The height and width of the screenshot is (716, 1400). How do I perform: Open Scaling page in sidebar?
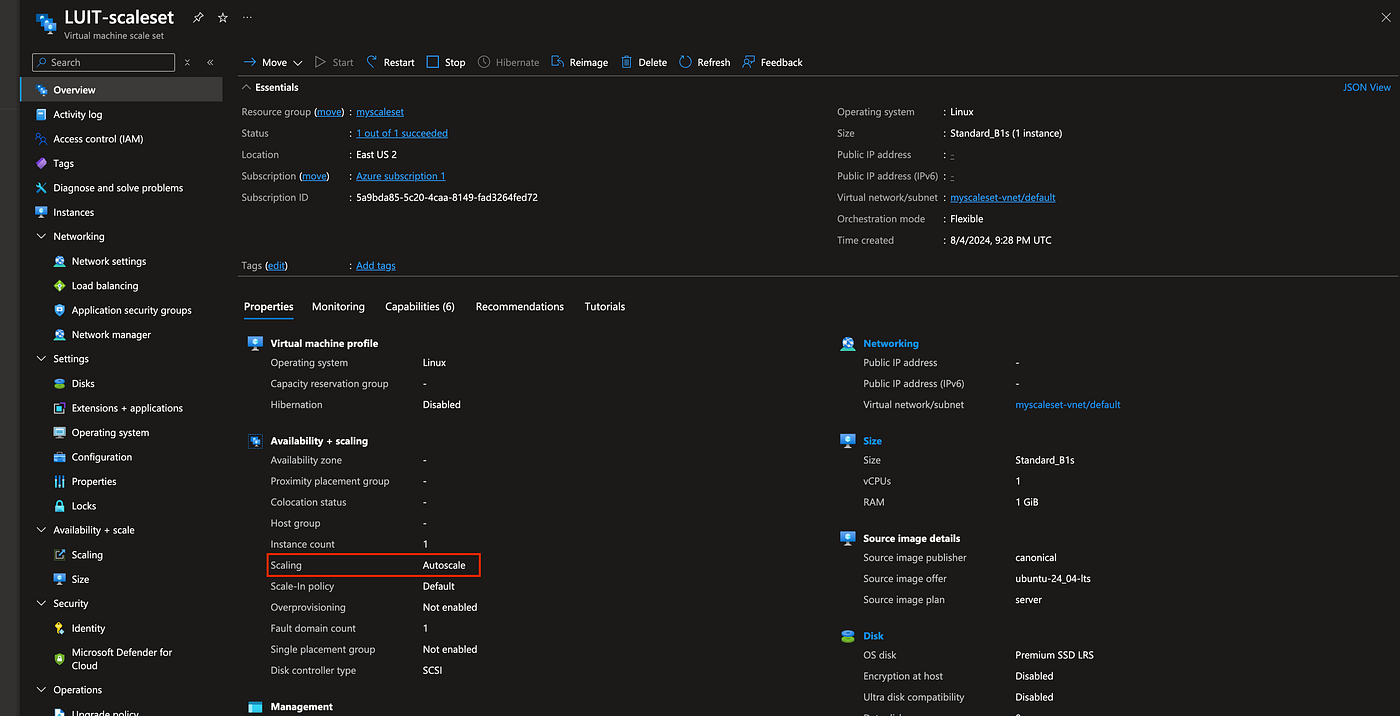coord(87,555)
